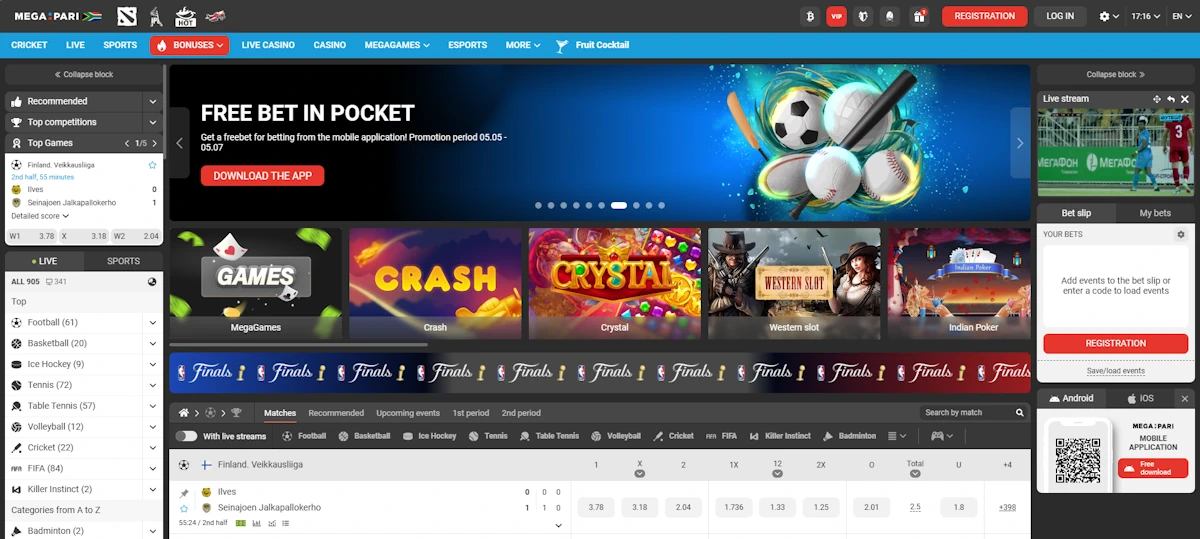Open the BONUSES dropdown menu
Viewport: 1200px width, 539px height.
point(190,45)
